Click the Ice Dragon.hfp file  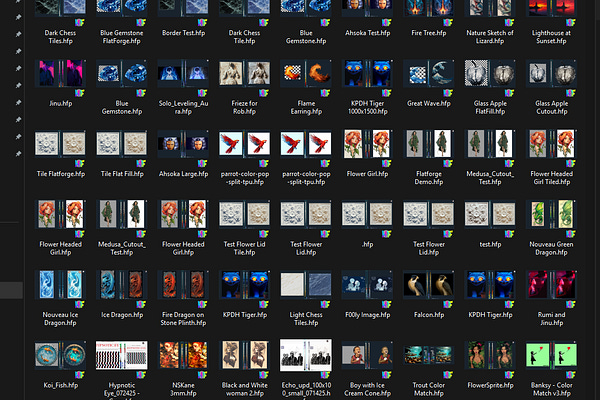click(x=122, y=295)
